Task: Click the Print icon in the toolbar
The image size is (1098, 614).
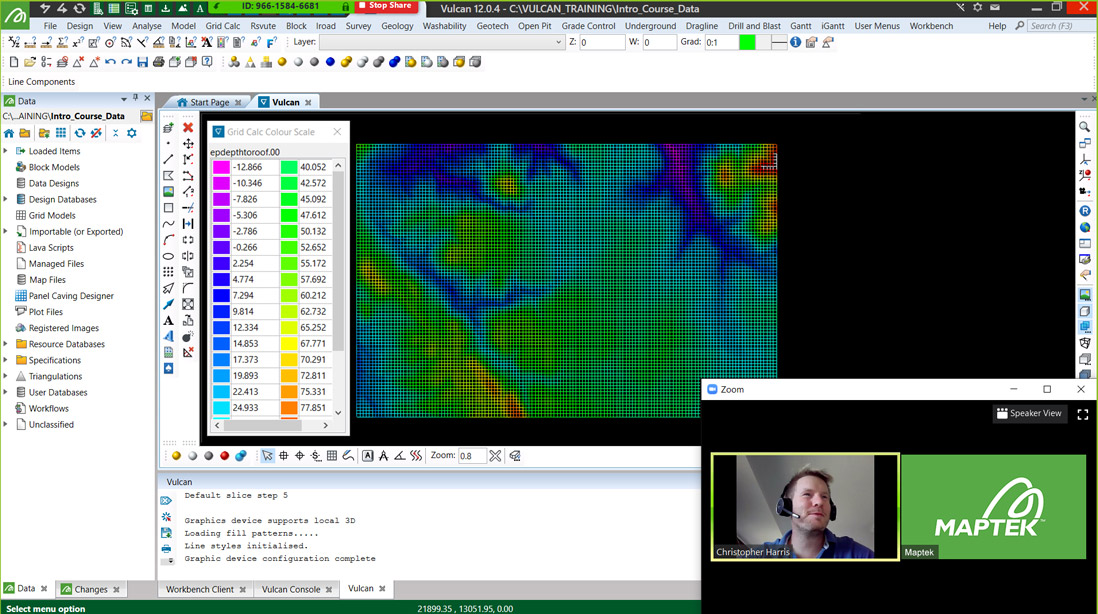Action: click(x=159, y=62)
